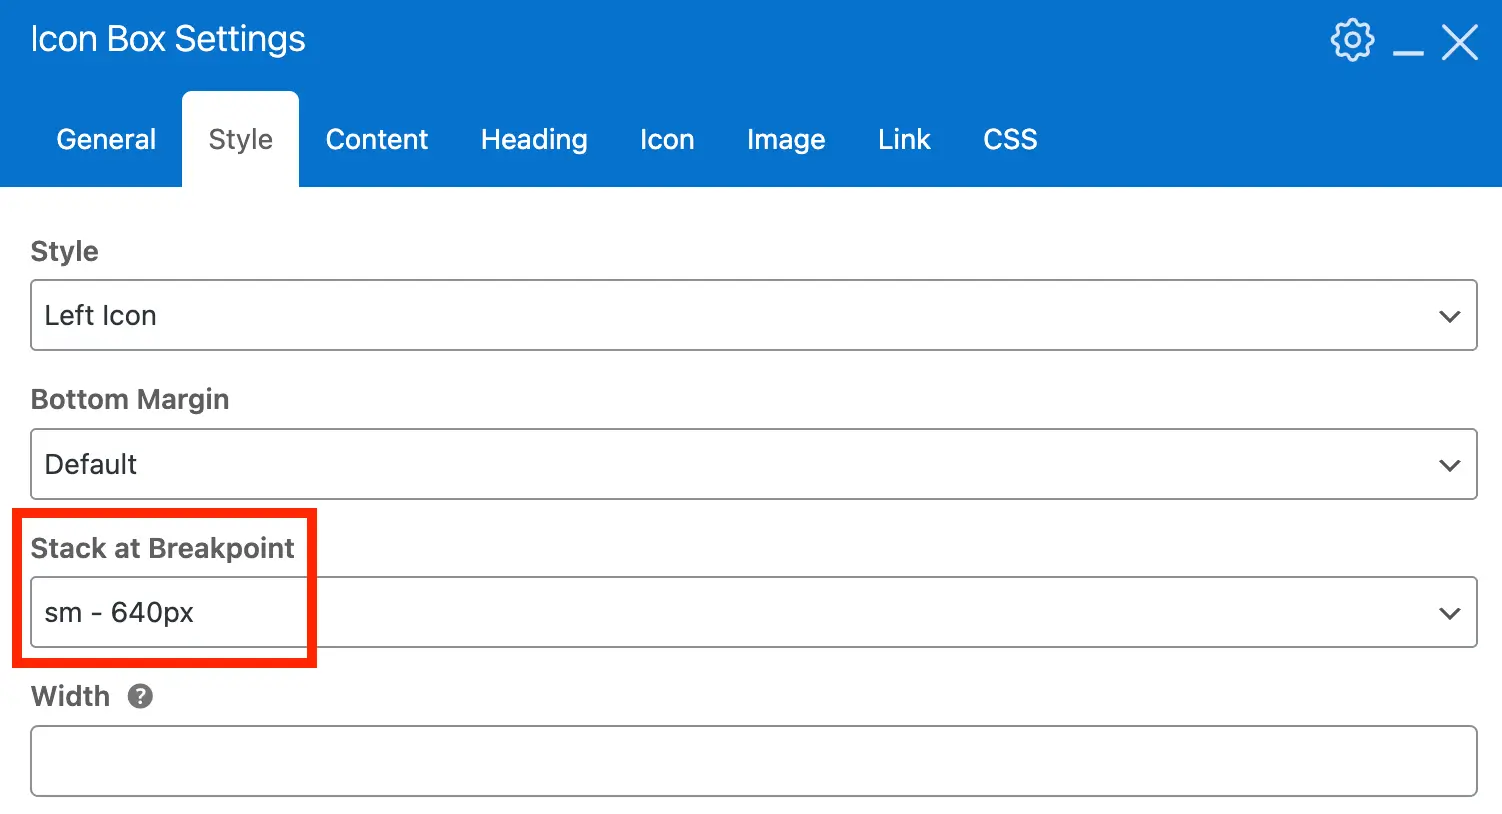Switch to the Content tab

tap(376, 139)
